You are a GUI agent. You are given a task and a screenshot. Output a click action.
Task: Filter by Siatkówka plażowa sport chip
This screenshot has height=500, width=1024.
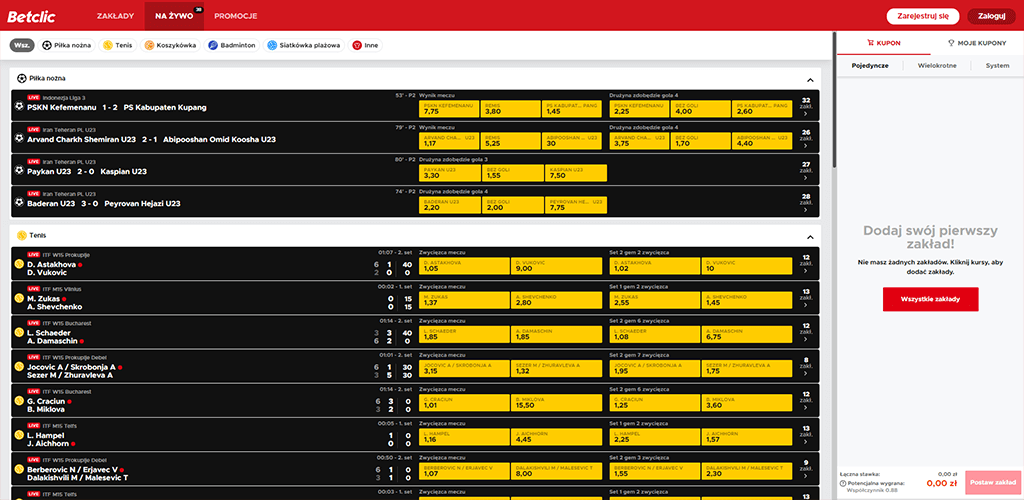click(304, 46)
